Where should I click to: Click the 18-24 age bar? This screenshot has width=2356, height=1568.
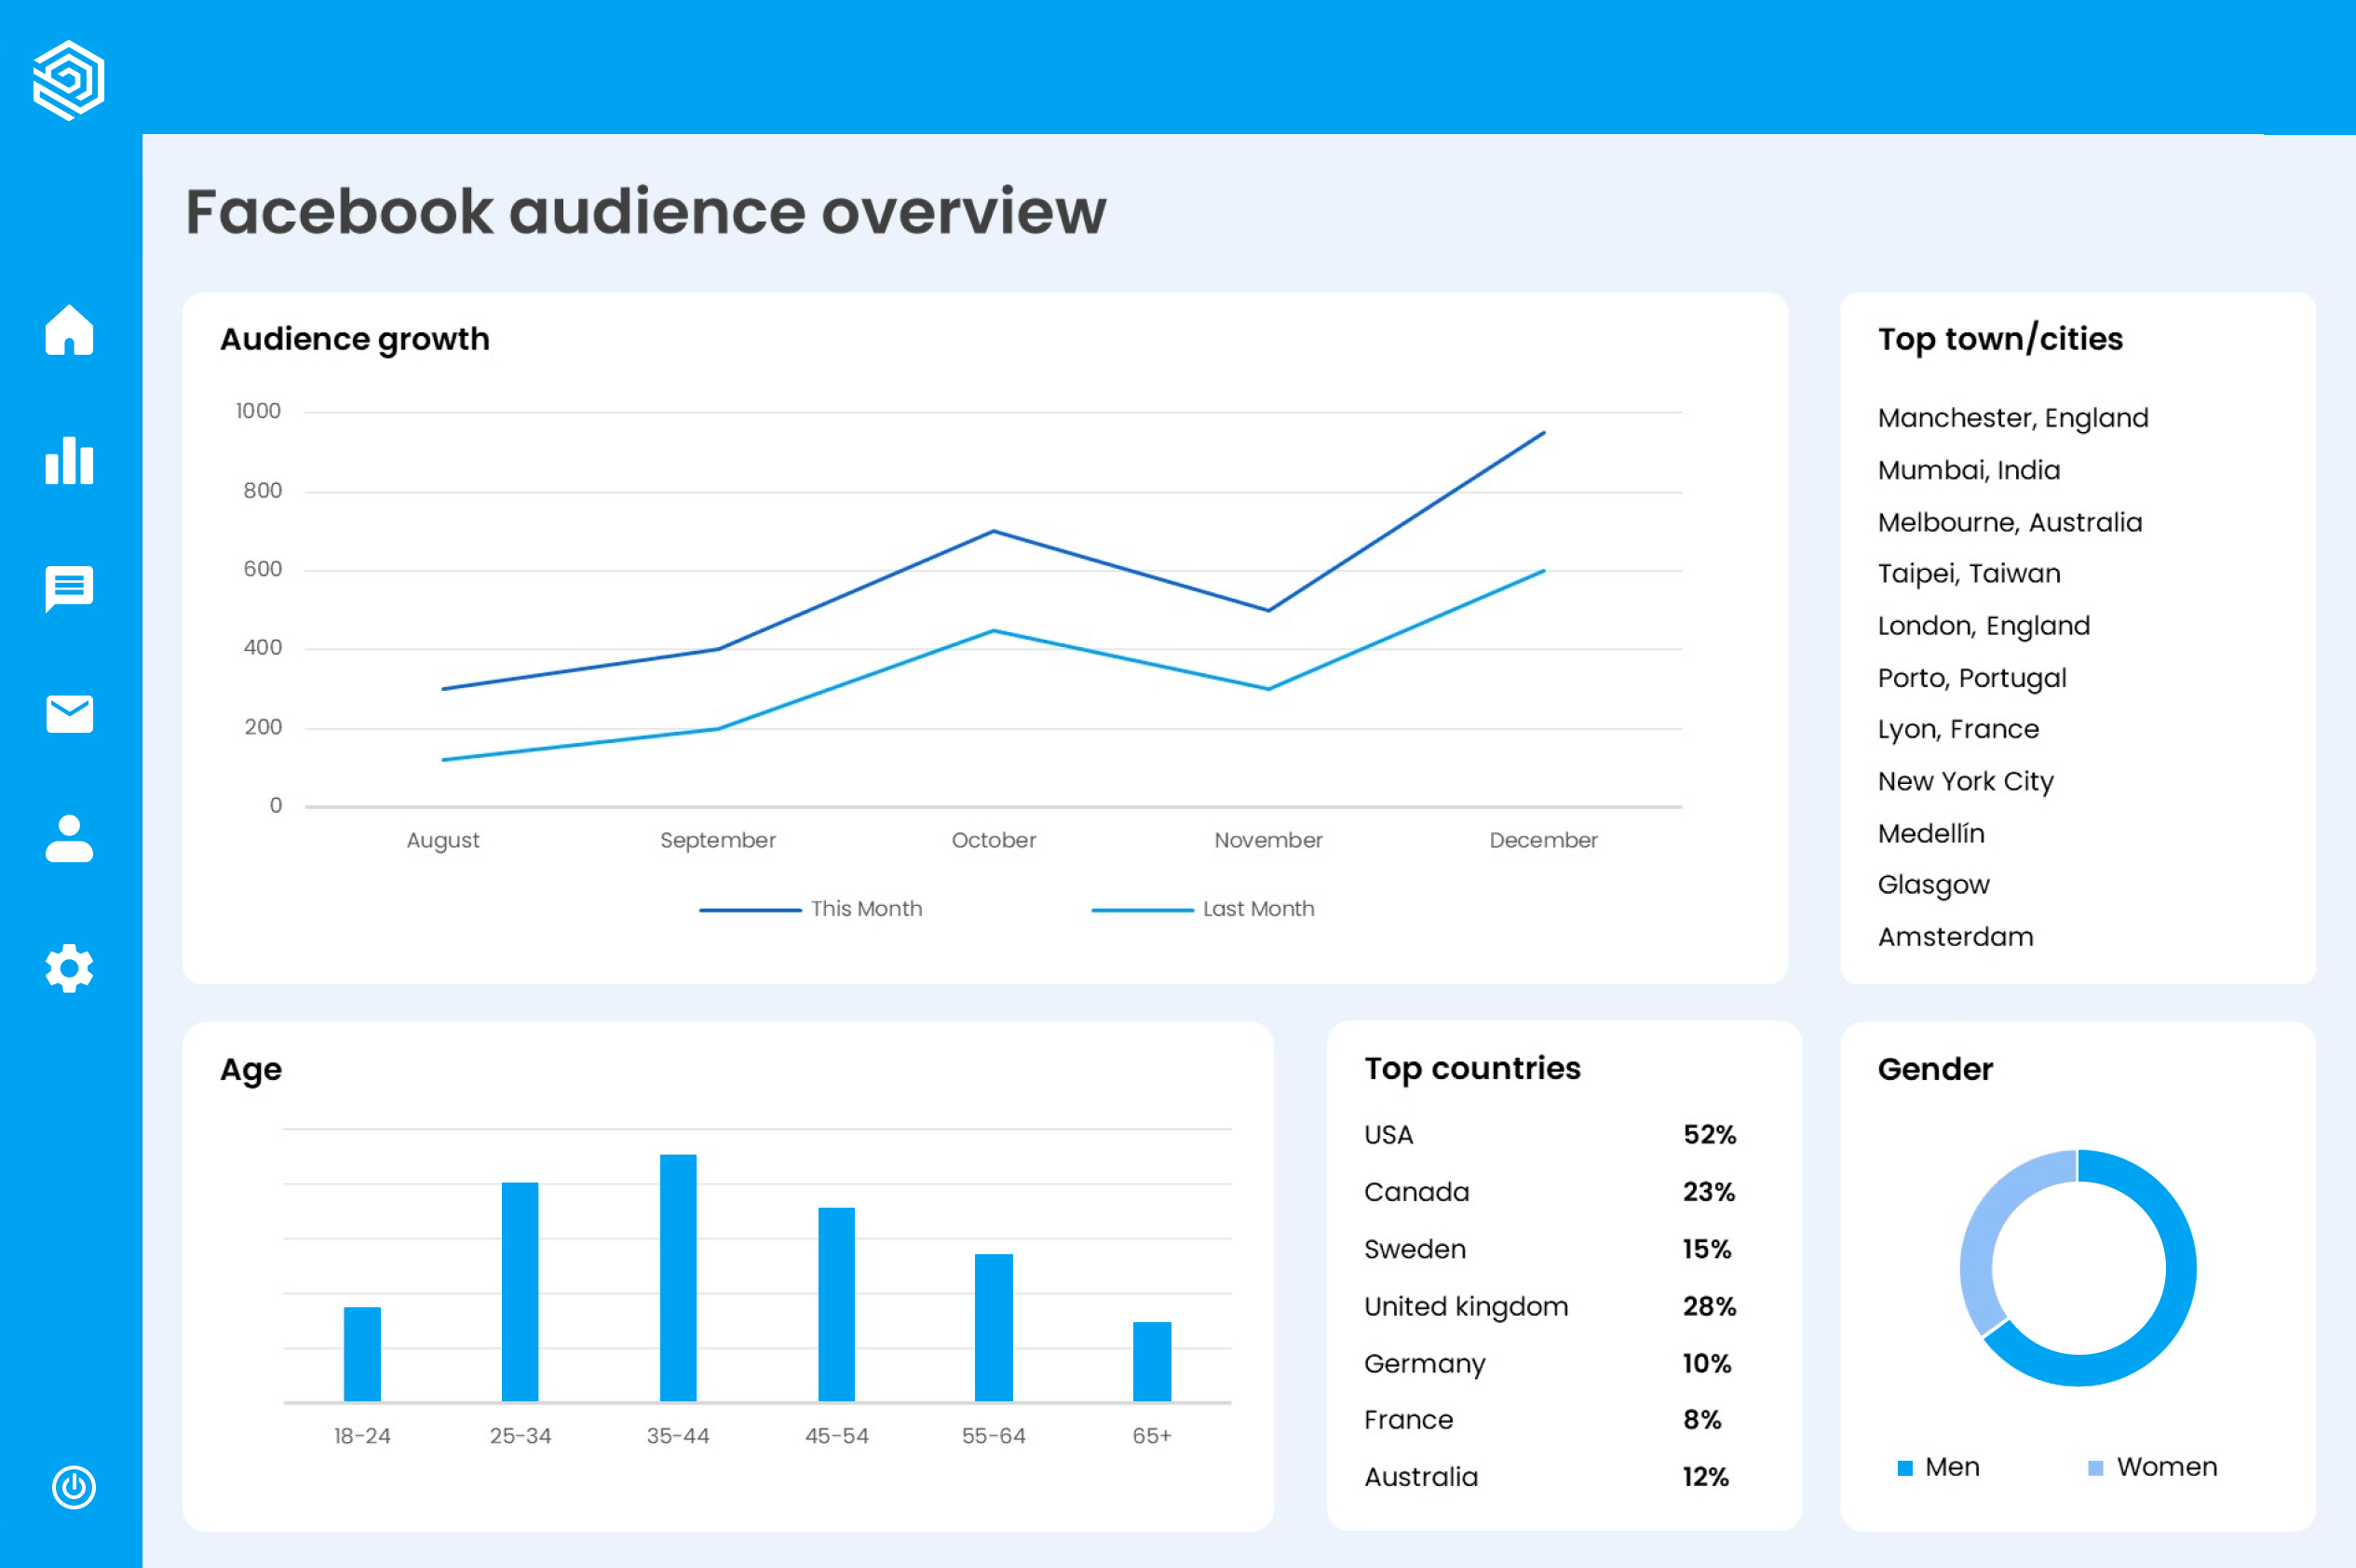(x=362, y=1354)
